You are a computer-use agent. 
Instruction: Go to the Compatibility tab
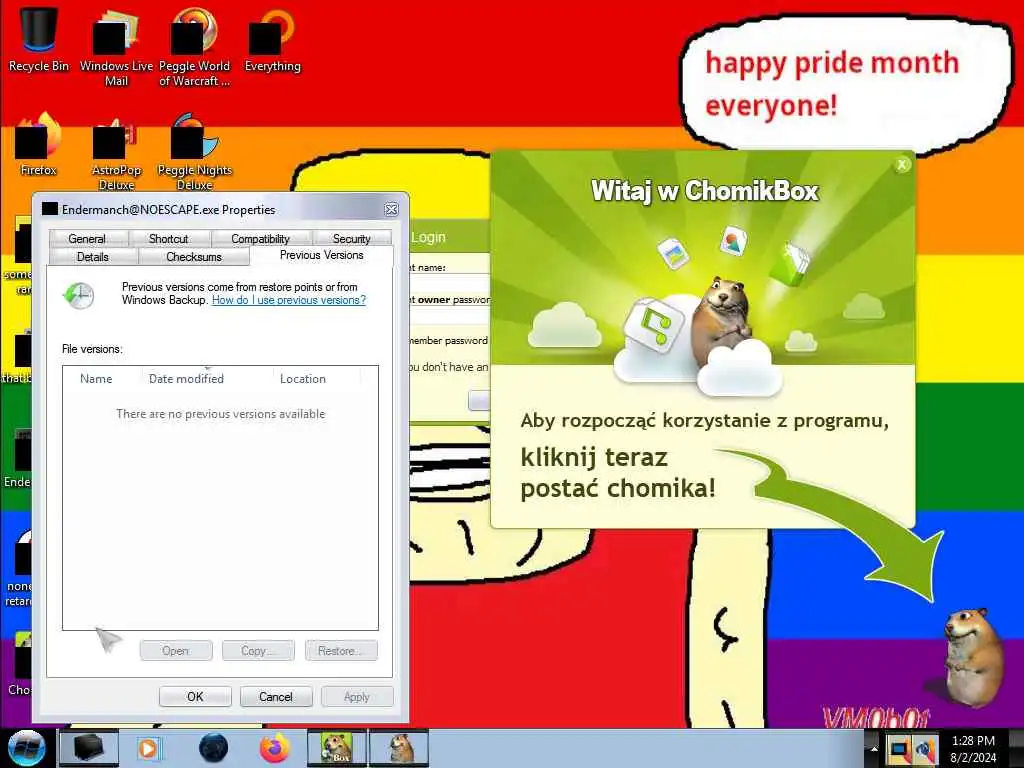(x=260, y=238)
